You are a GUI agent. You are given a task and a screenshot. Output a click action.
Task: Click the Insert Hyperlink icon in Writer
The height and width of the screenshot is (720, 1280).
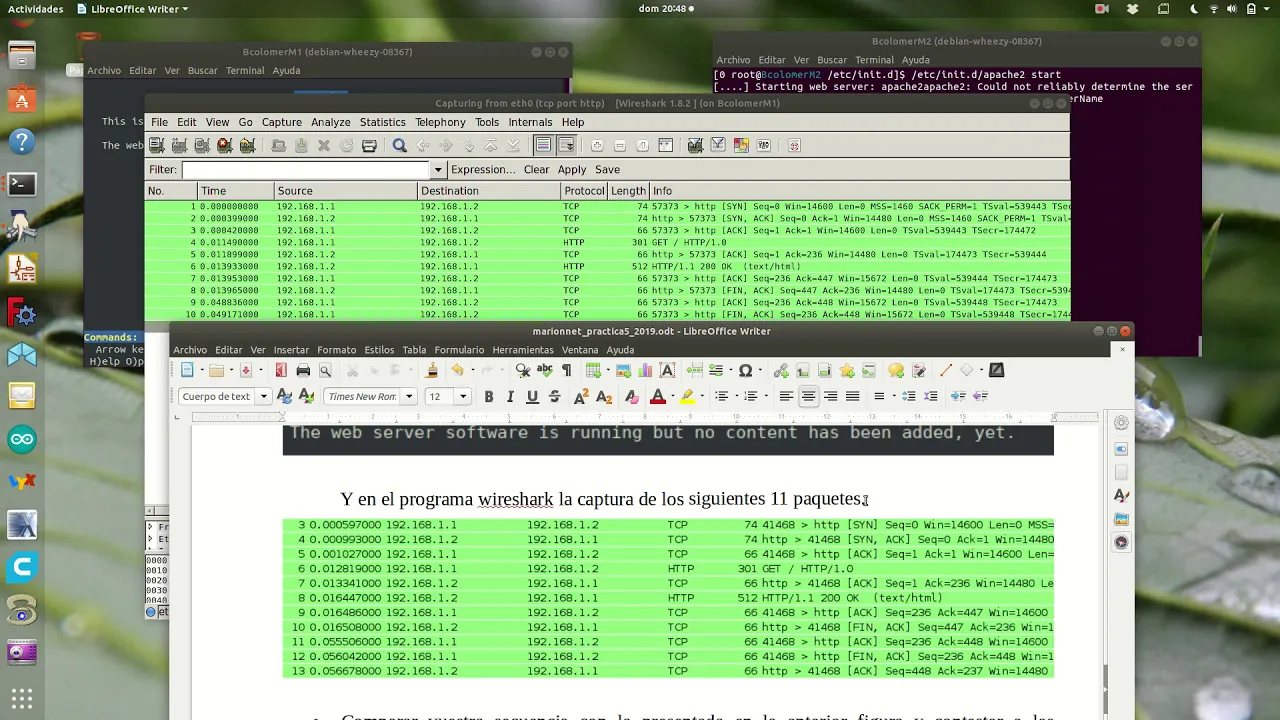click(x=781, y=370)
